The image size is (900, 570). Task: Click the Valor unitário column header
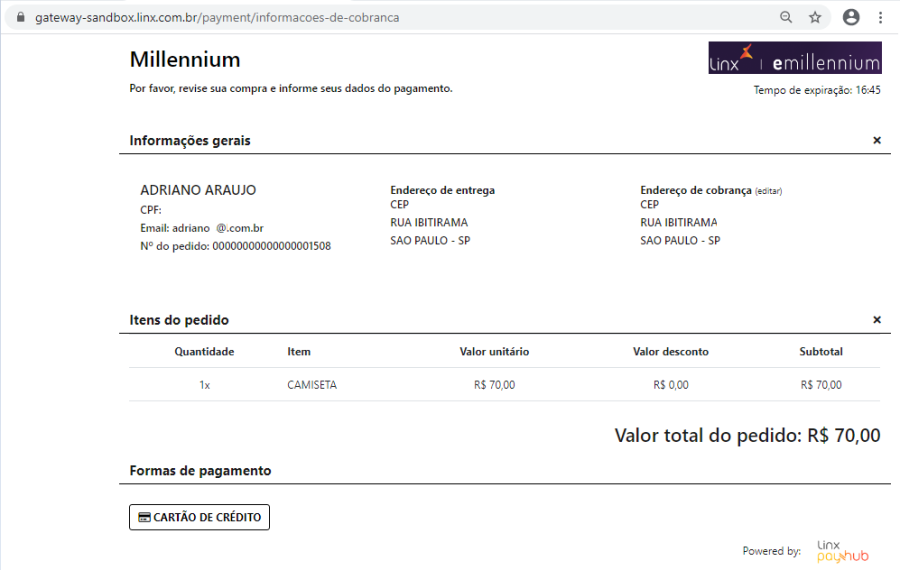click(x=494, y=352)
